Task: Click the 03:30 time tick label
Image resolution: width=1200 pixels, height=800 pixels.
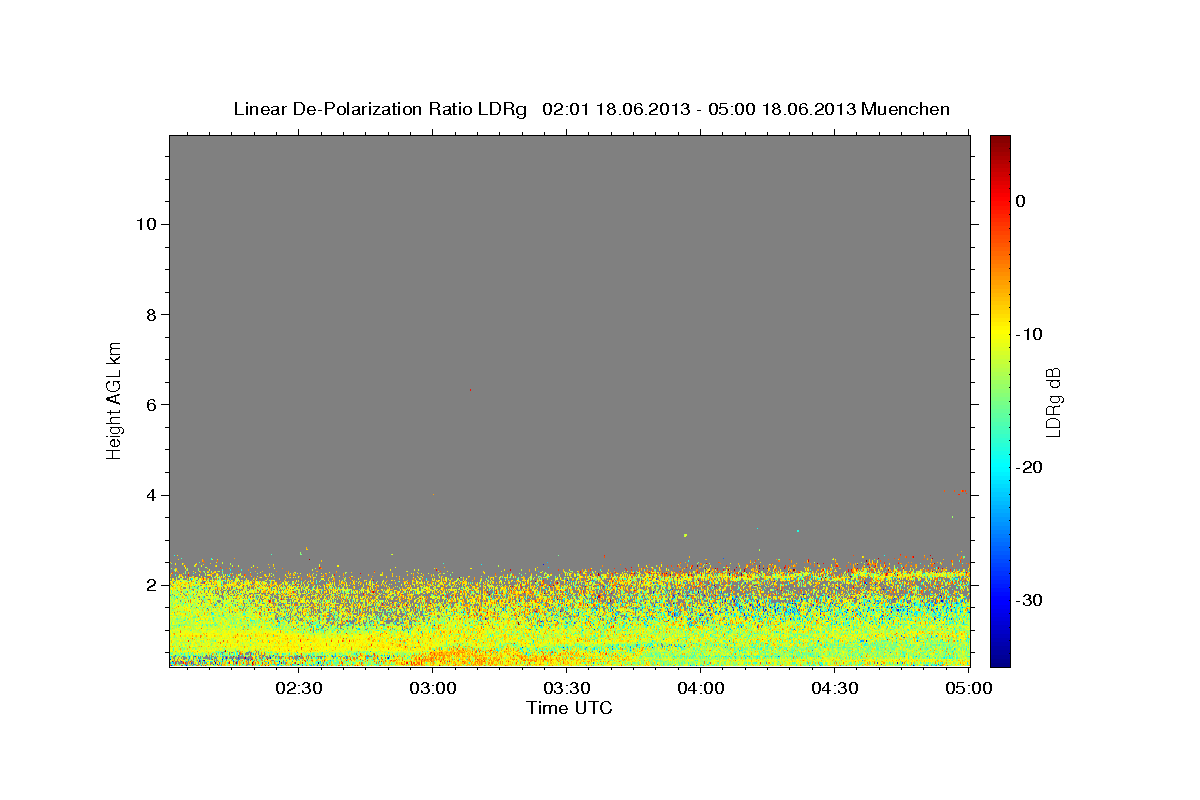Action: click(x=566, y=688)
